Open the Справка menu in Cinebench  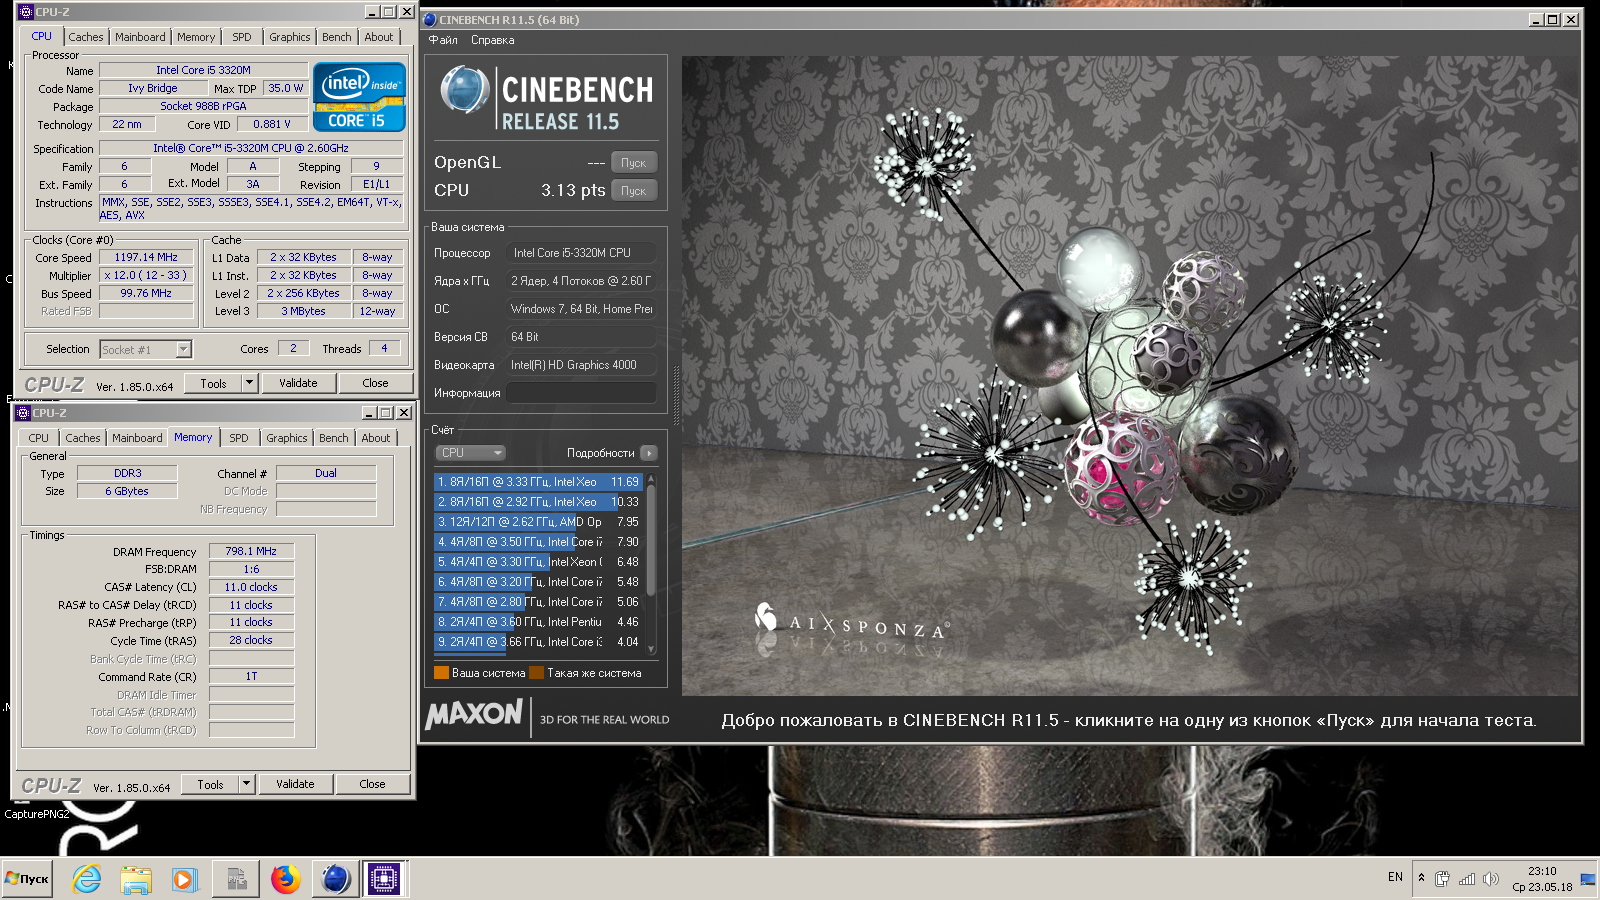pos(493,40)
